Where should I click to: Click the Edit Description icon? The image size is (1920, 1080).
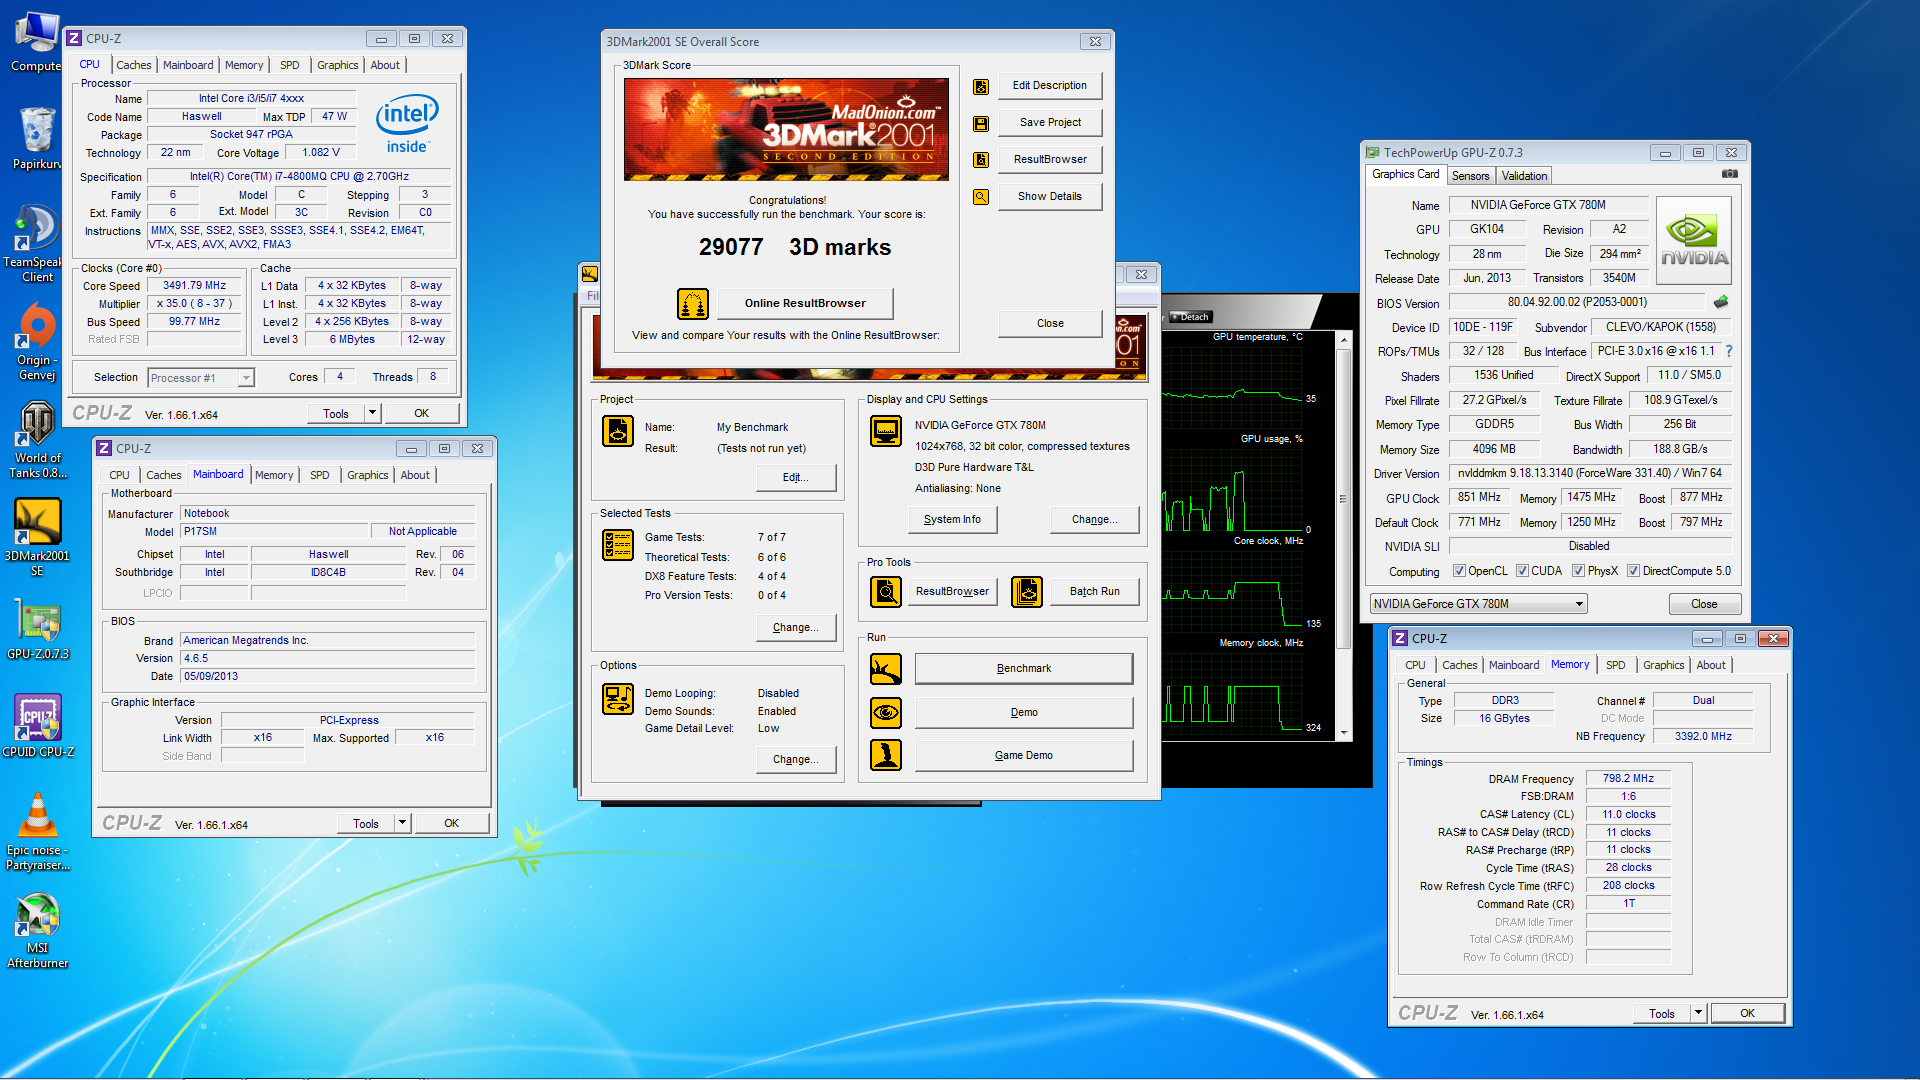(x=981, y=86)
